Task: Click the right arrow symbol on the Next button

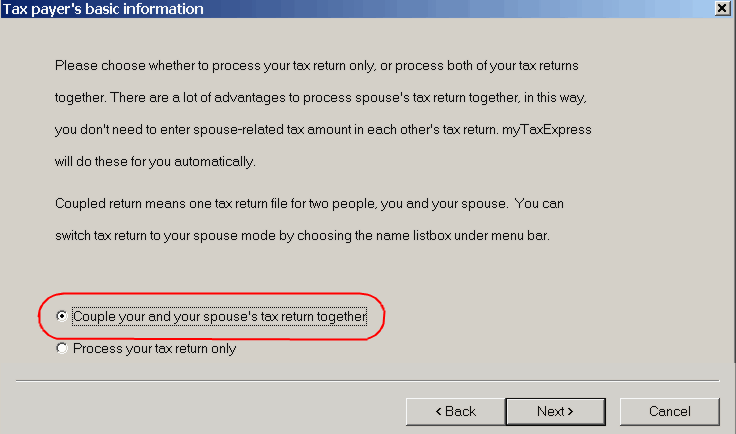Action: [x=570, y=411]
